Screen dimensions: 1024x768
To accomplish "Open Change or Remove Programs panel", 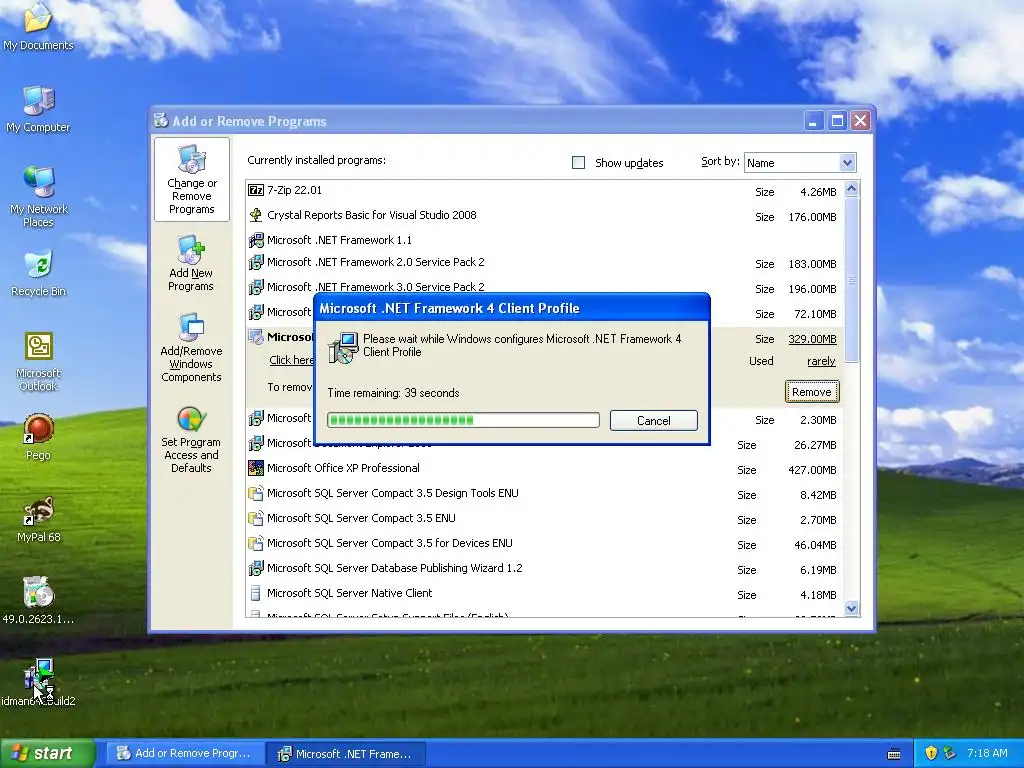I will click(x=191, y=180).
